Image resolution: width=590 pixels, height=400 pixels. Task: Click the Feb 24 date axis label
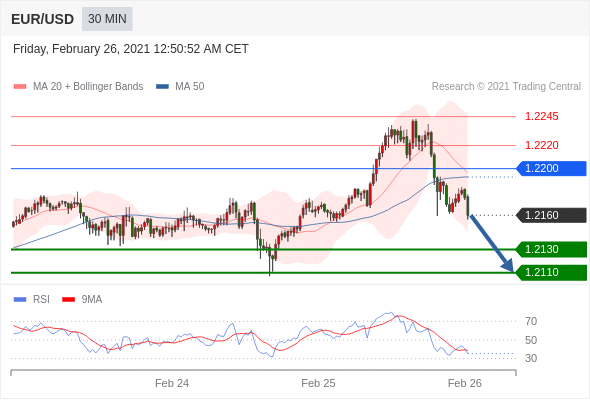(172, 383)
